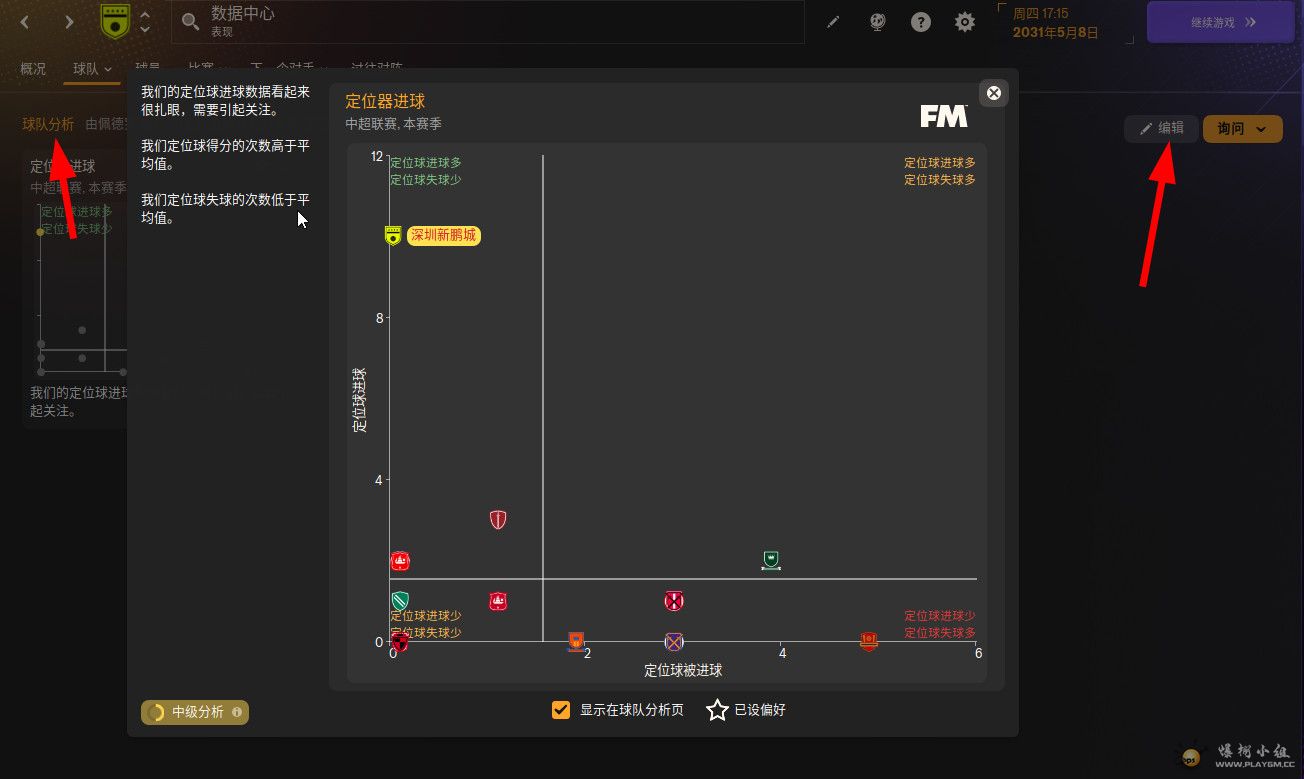
Task: Uncheck the 显示在球队分析页 checkbox
Action: click(561, 710)
